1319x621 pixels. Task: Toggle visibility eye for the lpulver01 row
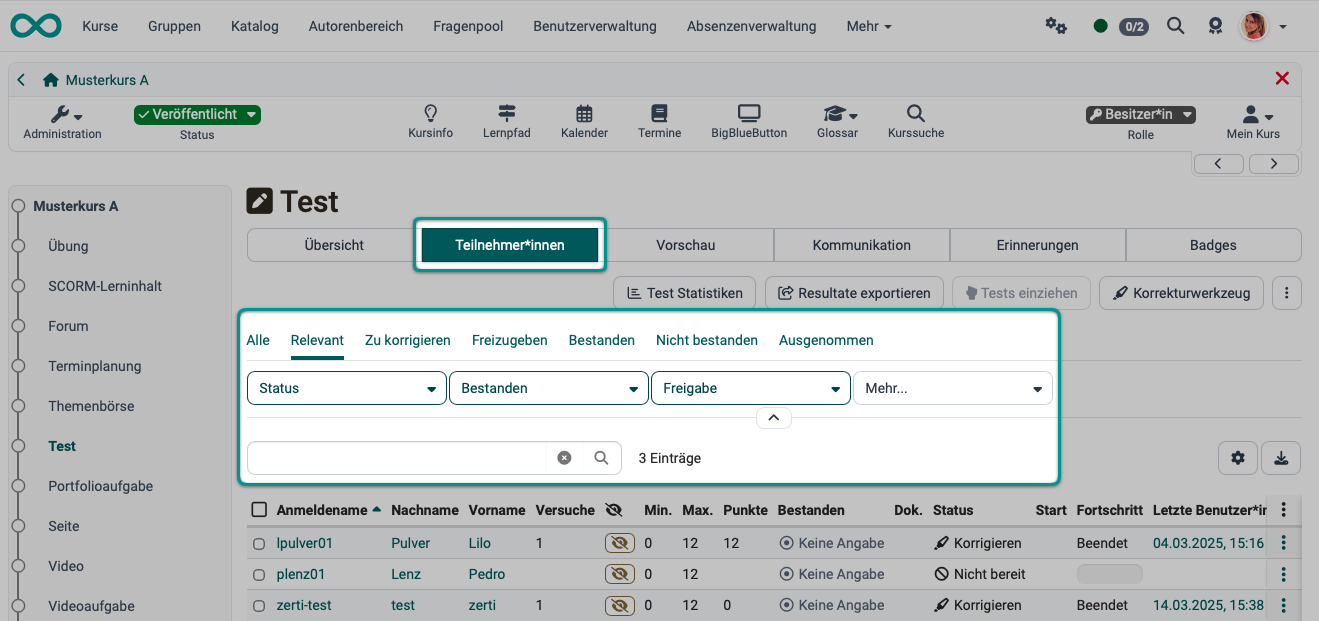tap(620, 543)
